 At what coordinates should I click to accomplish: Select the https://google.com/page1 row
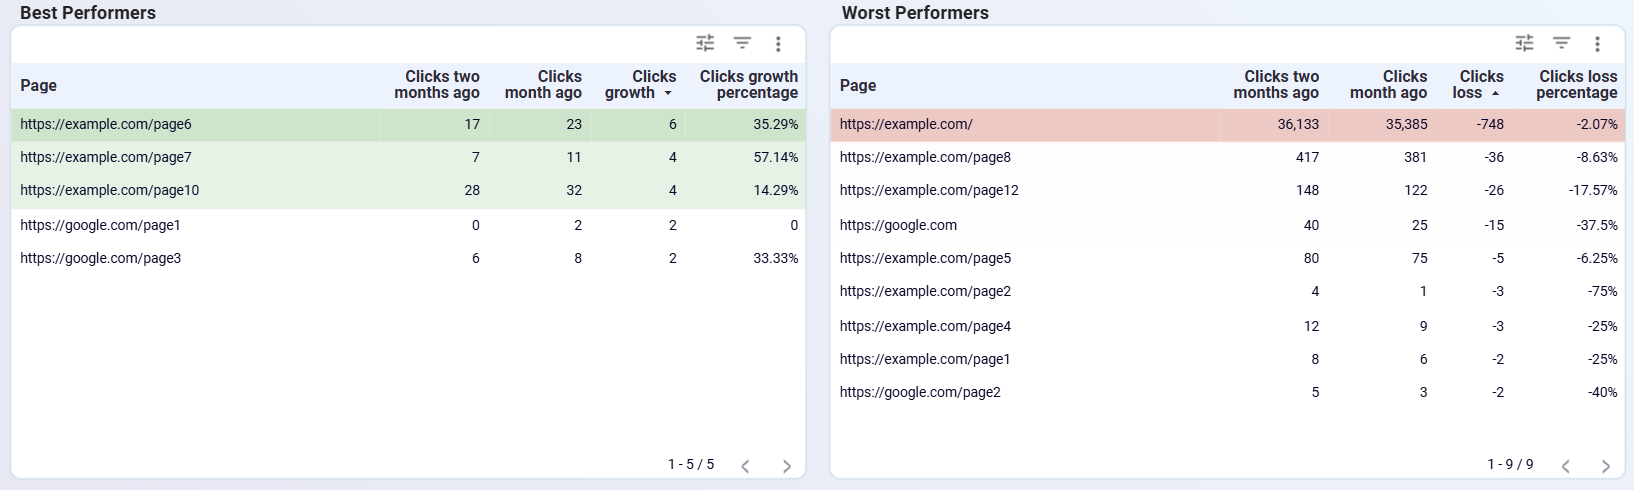click(101, 226)
